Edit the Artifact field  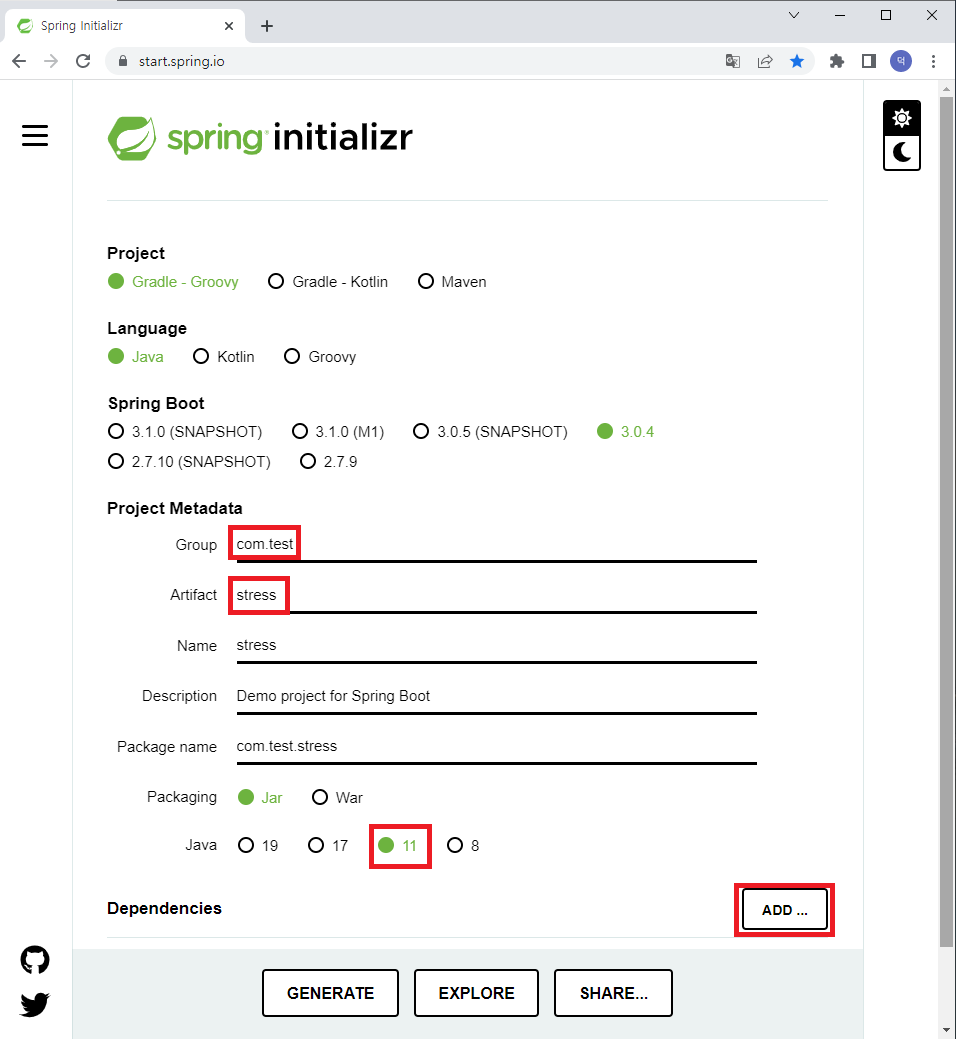pos(496,595)
